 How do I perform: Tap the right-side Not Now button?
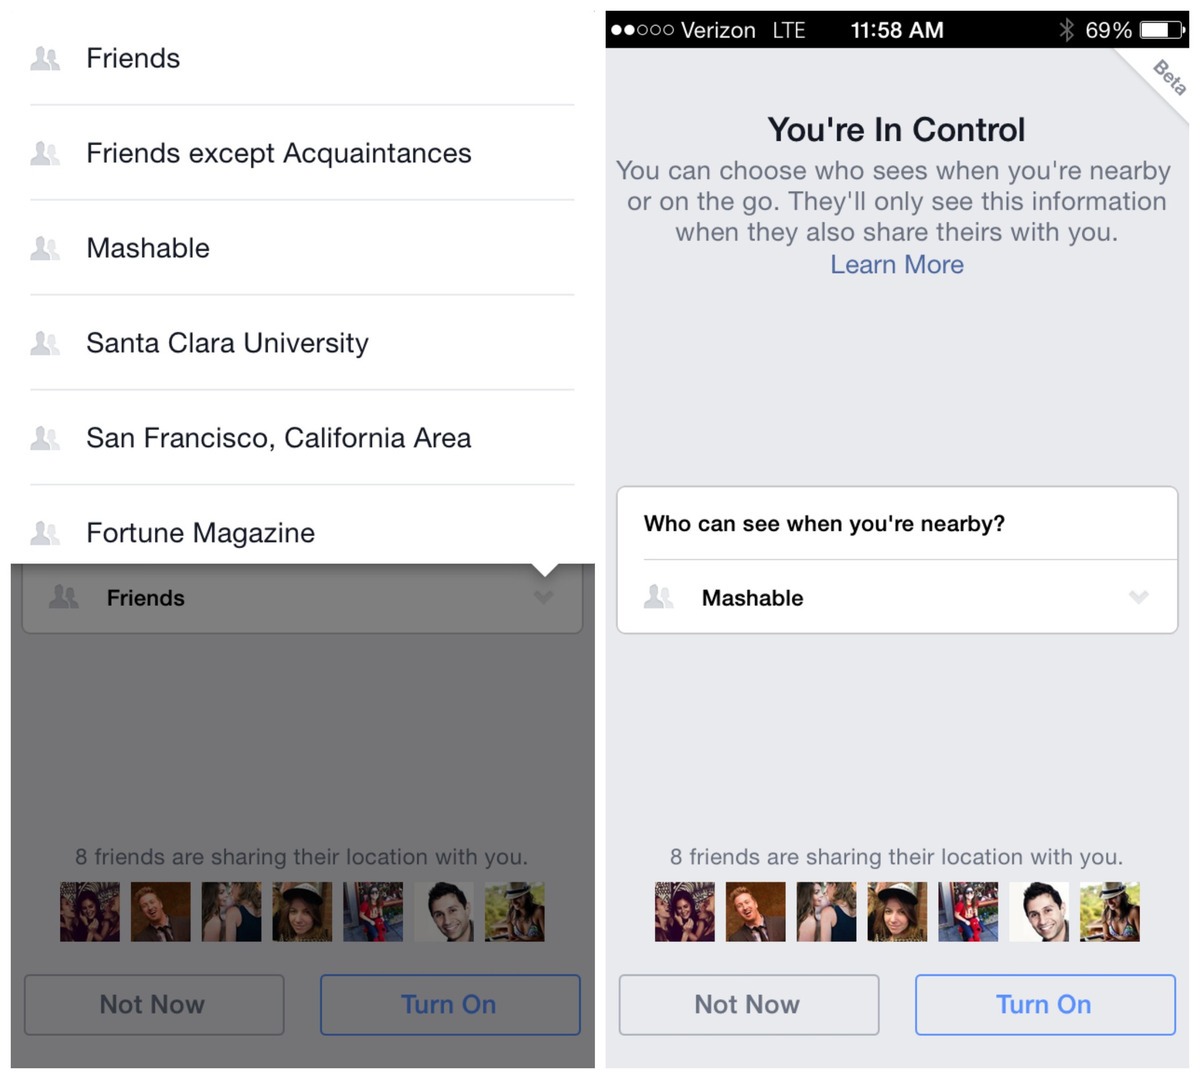click(748, 1004)
